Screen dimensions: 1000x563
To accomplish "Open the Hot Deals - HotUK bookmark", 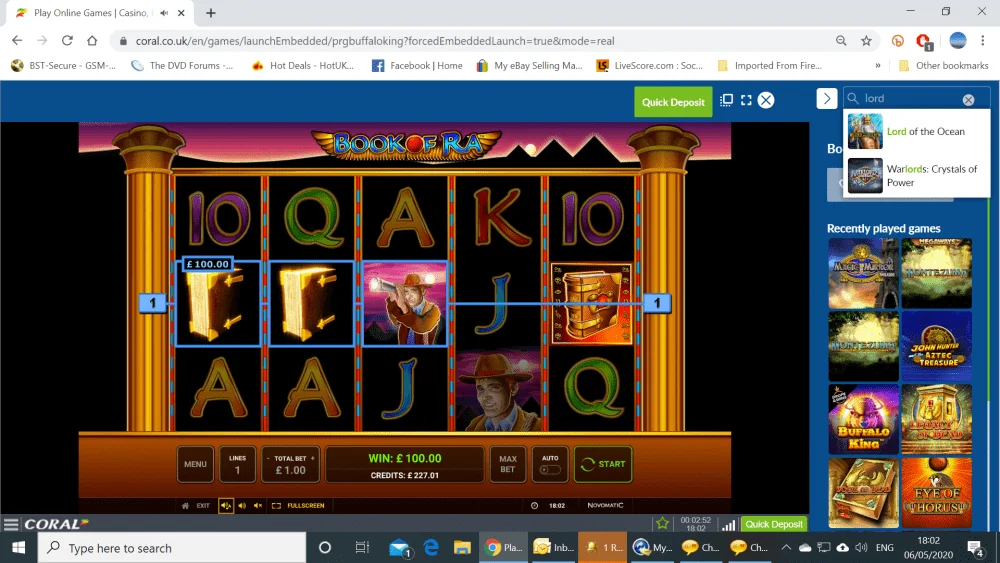I will pyautogui.click(x=303, y=66).
